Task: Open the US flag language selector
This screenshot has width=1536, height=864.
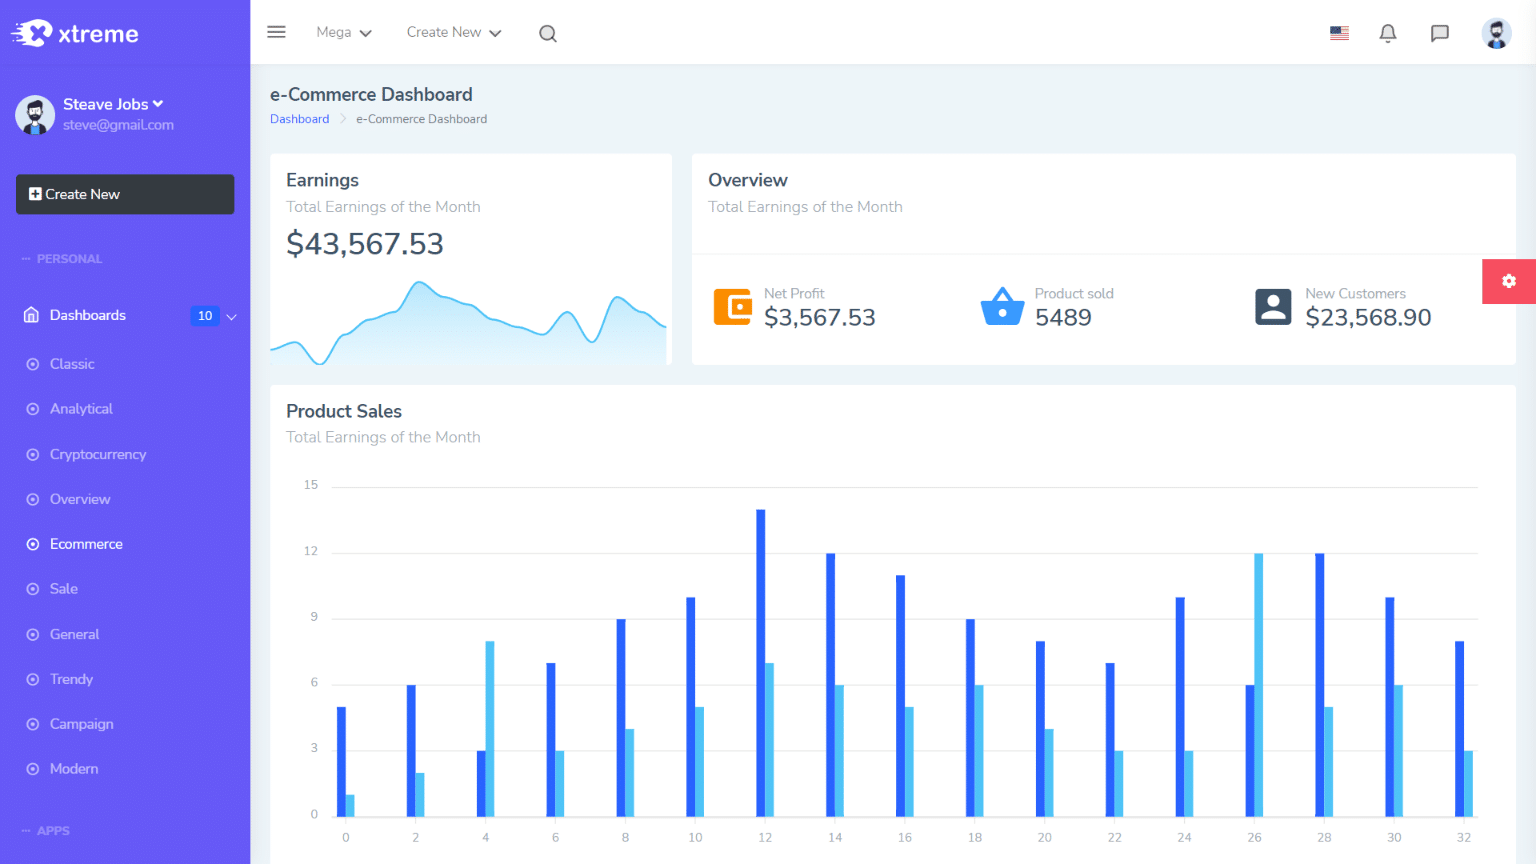Action: click(x=1340, y=33)
